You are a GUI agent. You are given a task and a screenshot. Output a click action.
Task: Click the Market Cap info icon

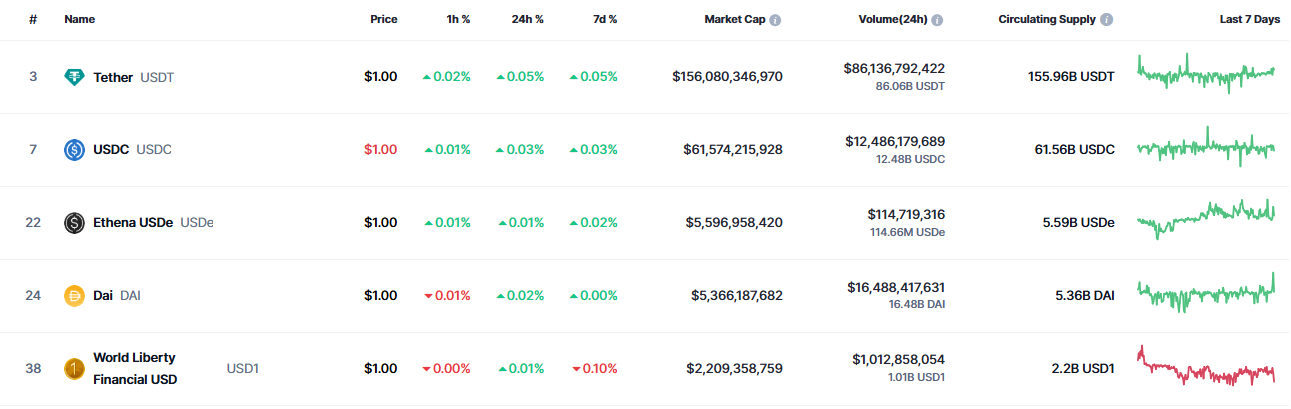[775, 20]
